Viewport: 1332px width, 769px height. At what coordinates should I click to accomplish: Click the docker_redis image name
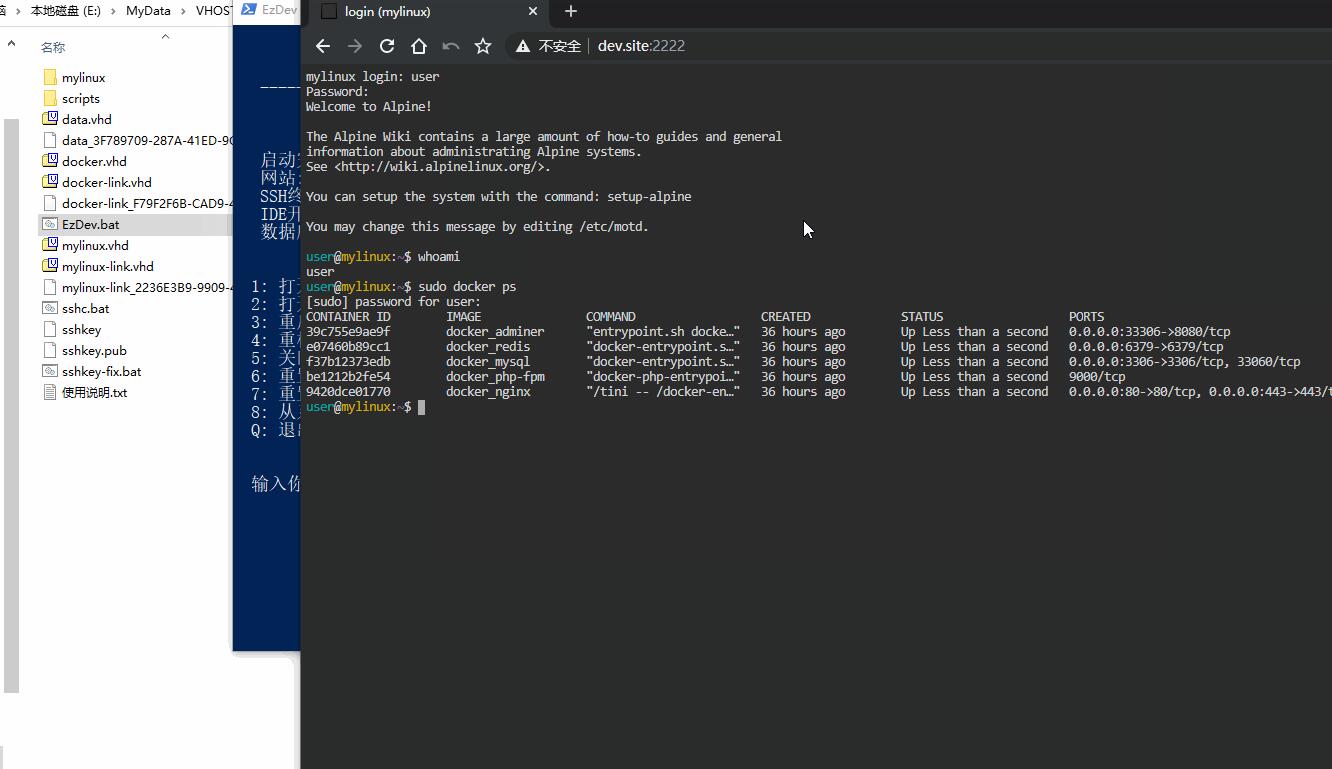point(488,347)
